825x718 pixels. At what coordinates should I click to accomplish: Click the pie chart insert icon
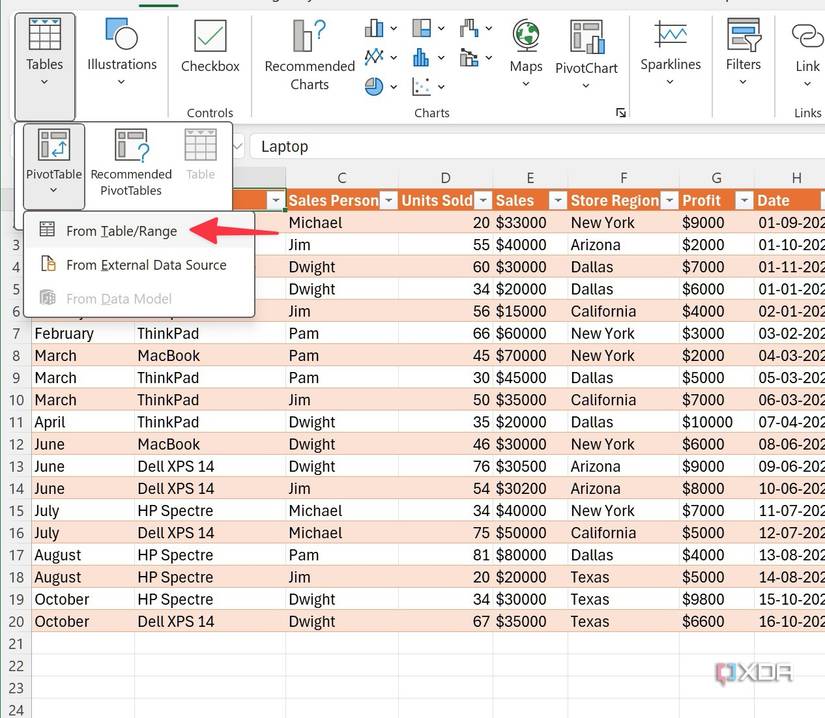point(374,86)
